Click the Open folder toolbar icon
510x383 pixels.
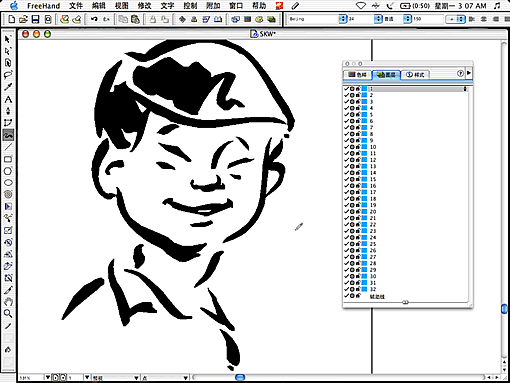tap(23, 19)
